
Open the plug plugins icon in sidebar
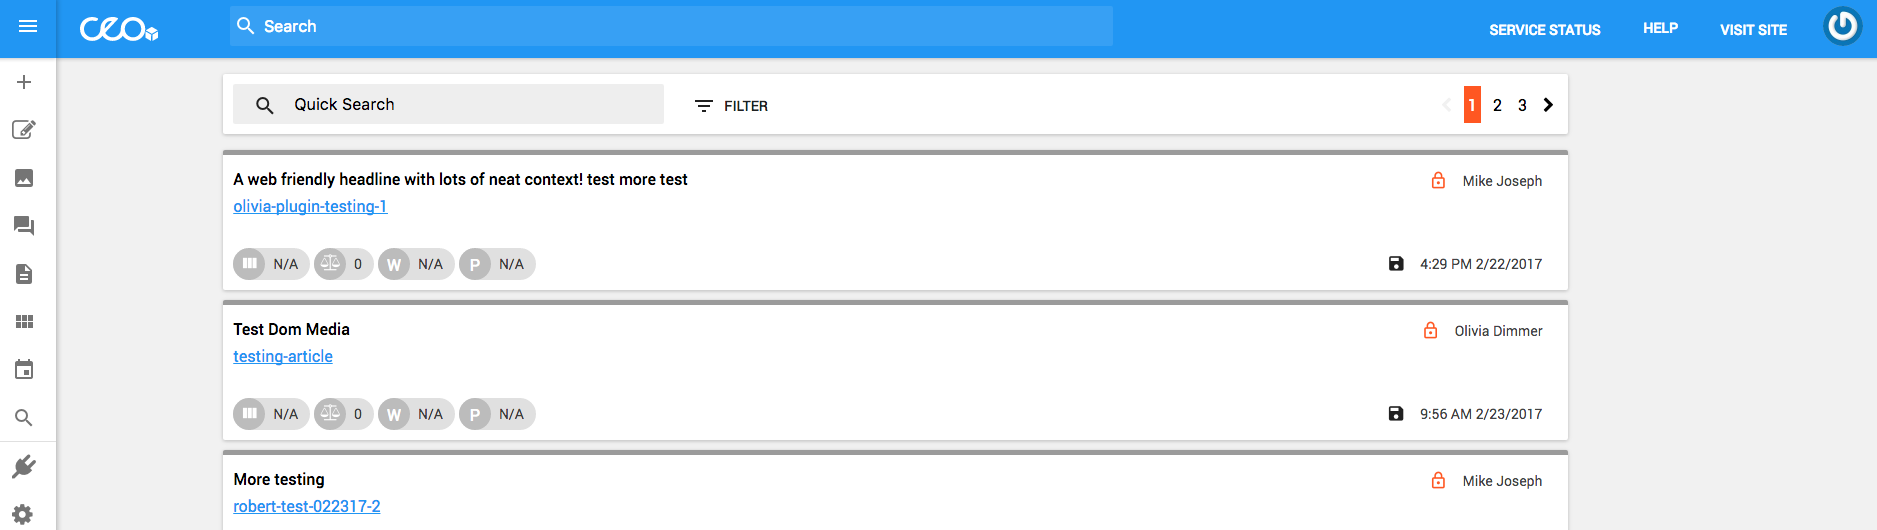[x=24, y=467]
